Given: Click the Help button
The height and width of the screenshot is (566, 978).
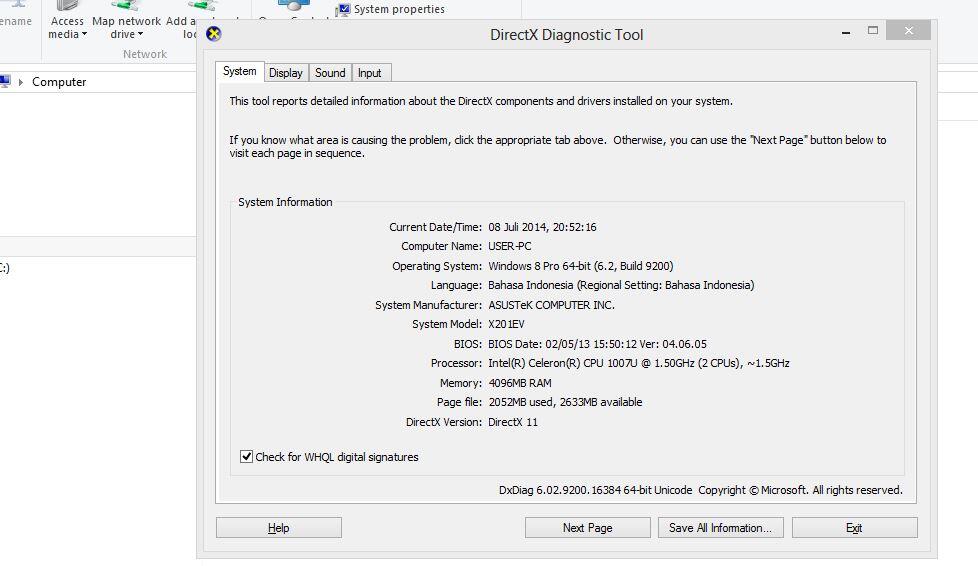Looking at the screenshot, I should click(279, 528).
